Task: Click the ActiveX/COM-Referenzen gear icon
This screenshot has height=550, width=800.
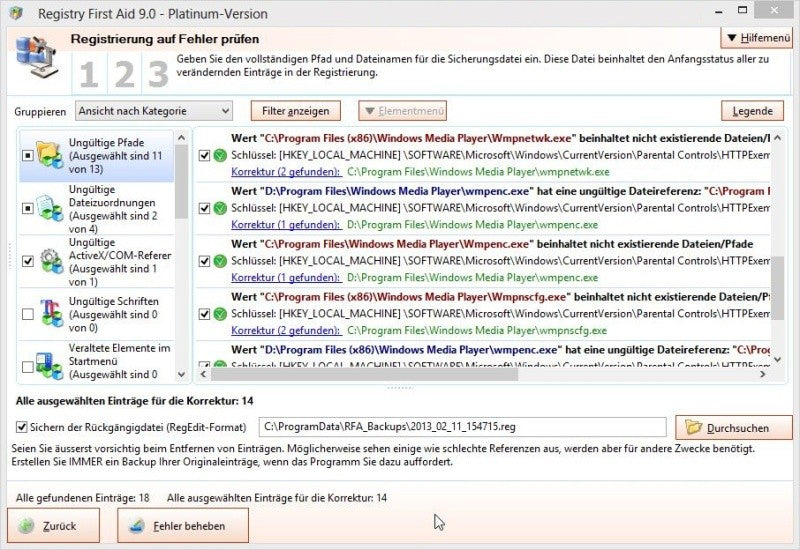Action: pyautogui.click(x=51, y=261)
